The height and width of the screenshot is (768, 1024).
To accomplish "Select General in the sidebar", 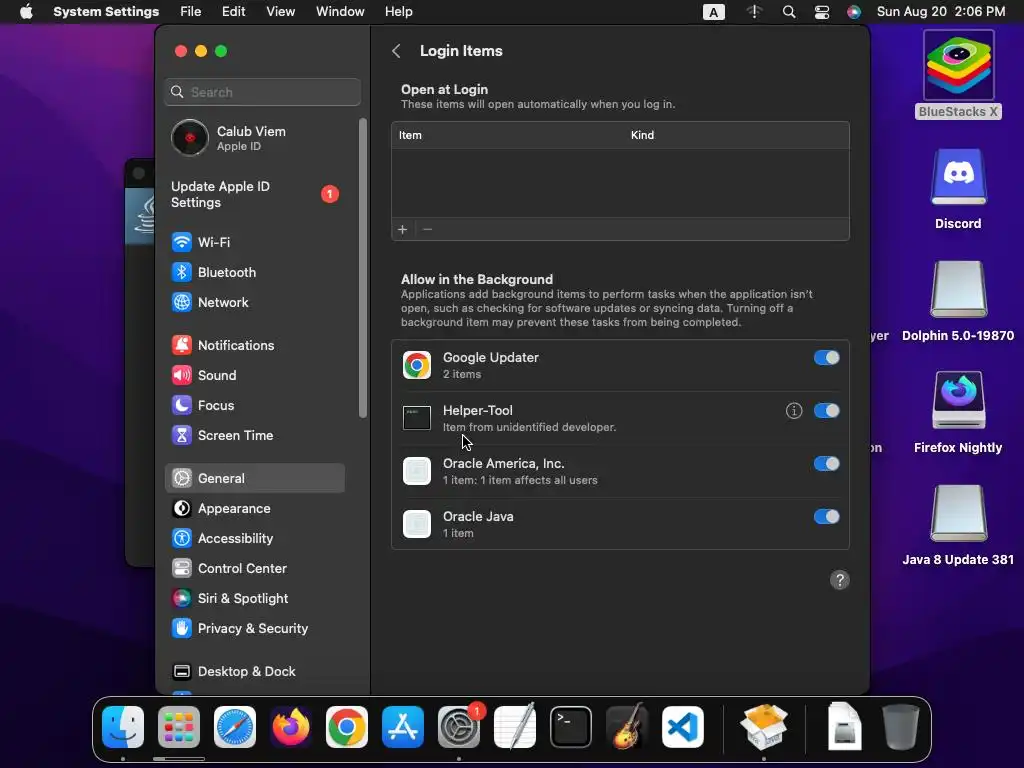I will click(x=255, y=479).
